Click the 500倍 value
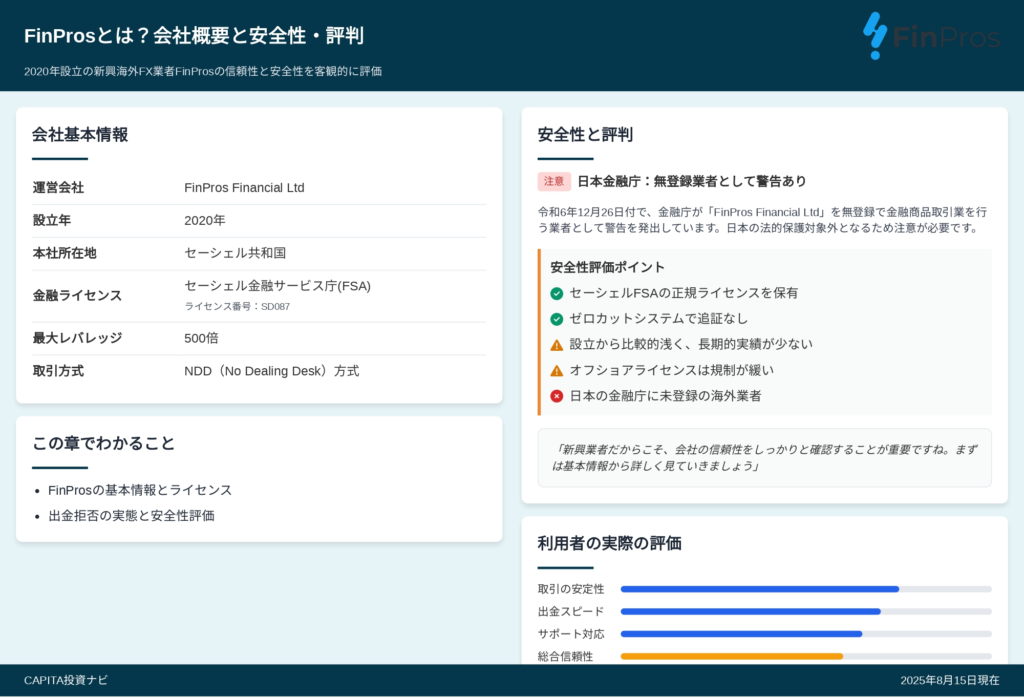Image resolution: width=1024 pixels, height=698 pixels. coord(201,338)
